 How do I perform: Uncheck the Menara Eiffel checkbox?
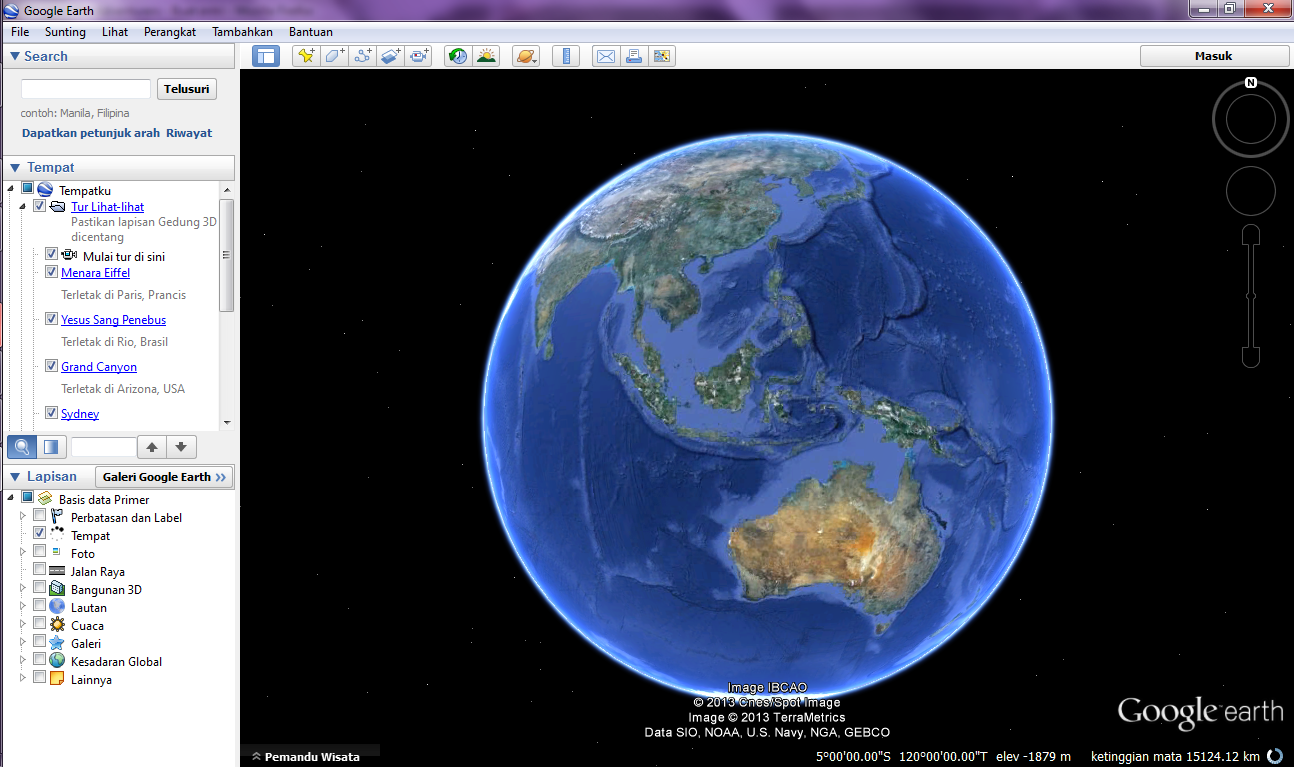coord(51,272)
